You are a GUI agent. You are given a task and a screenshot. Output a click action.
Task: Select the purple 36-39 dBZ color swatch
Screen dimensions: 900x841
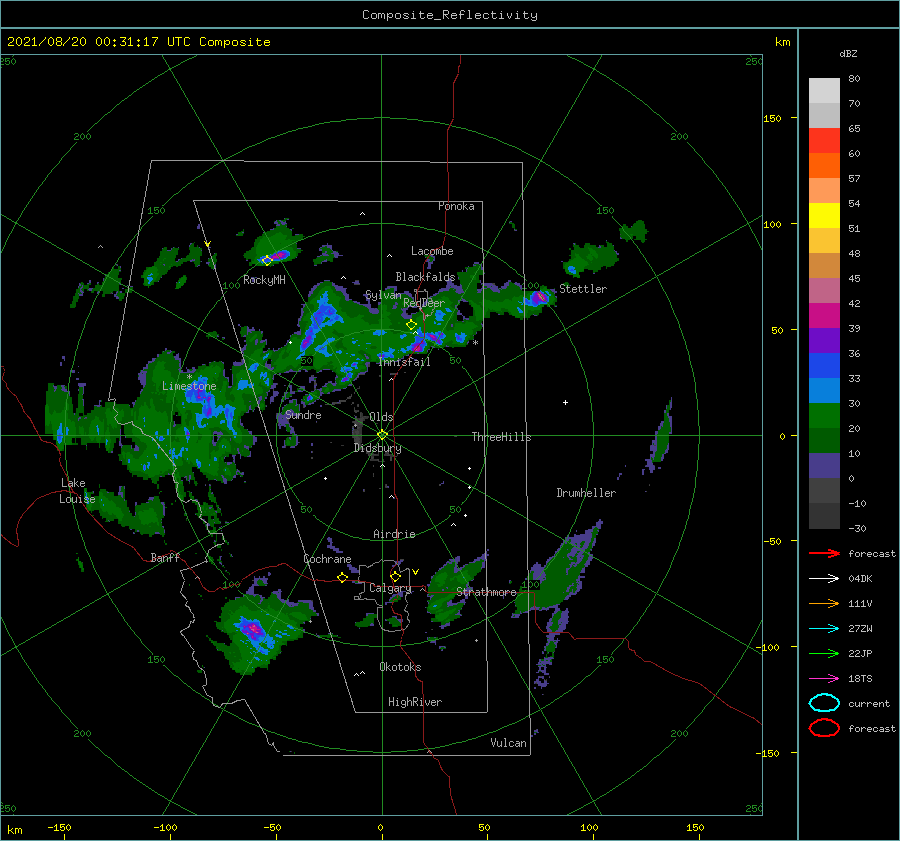pyautogui.click(x=824, y=341)
